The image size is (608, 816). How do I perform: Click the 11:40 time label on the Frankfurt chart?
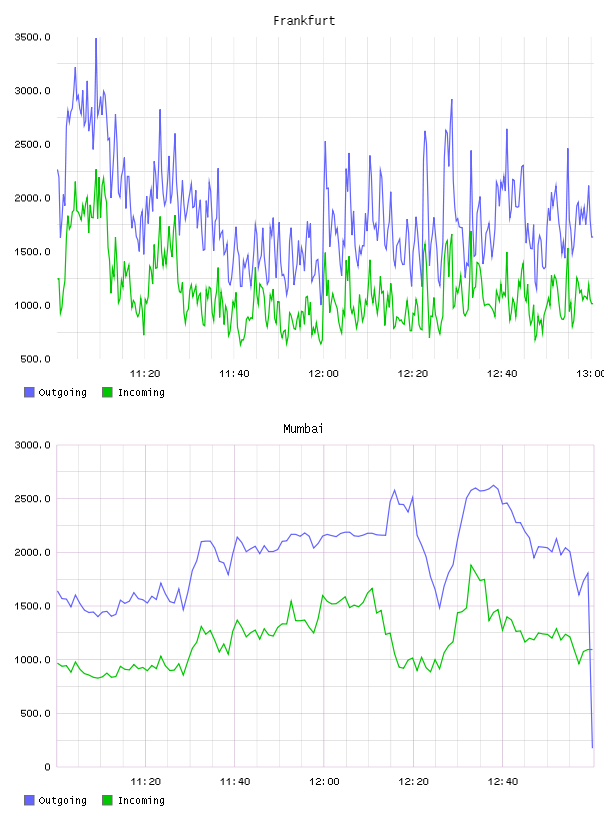(x=234, y=374)
